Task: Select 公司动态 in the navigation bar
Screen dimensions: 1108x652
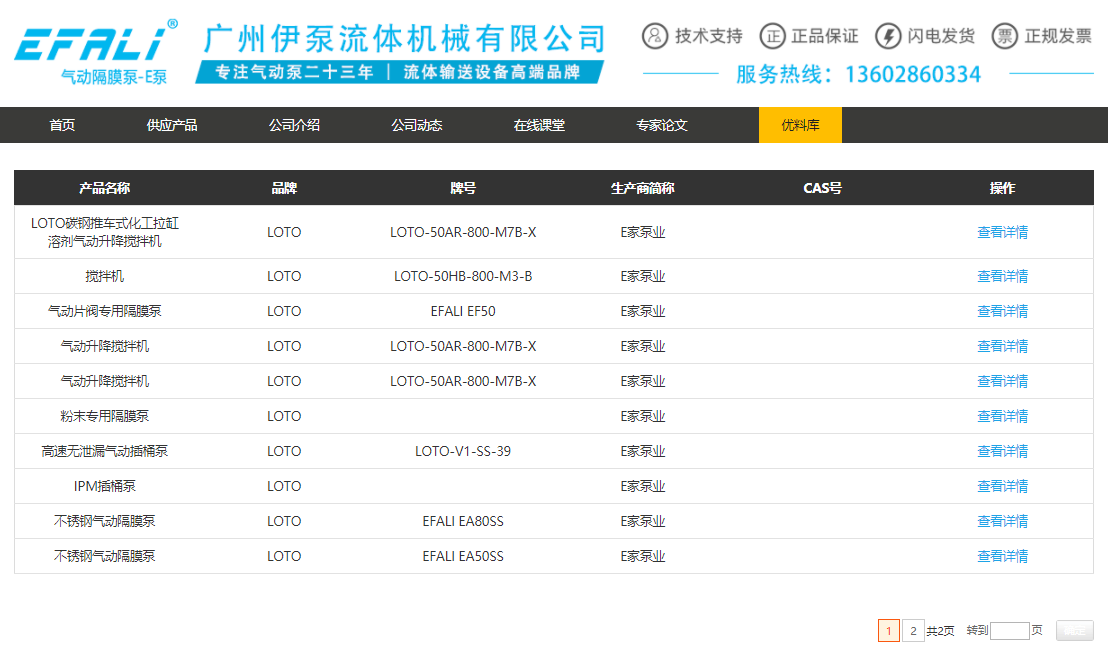Action: [417, 125]
